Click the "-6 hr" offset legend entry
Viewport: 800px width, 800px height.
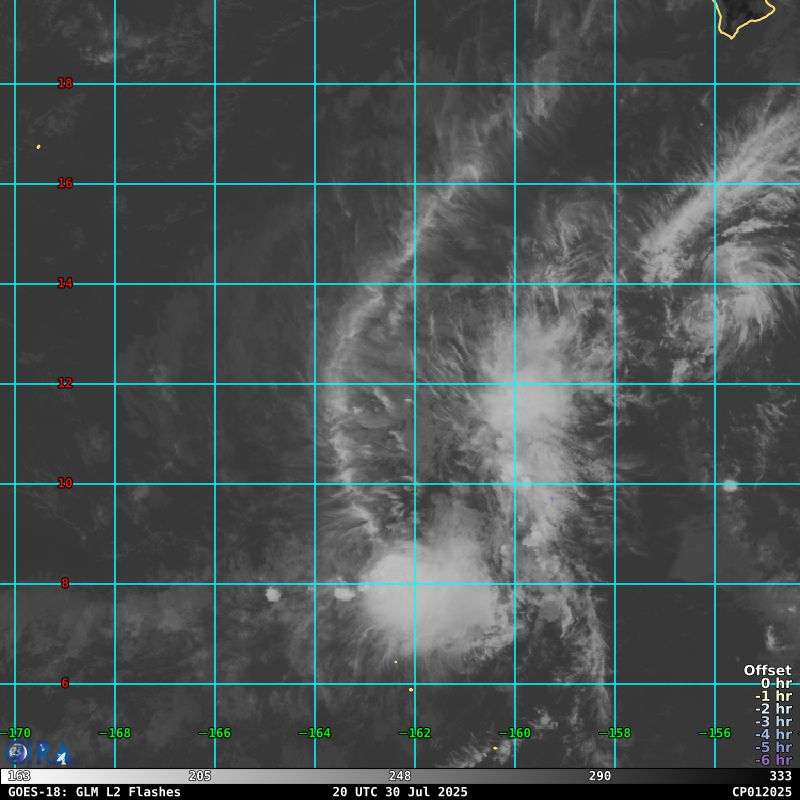pyautogui.click(x=773, y=760)
